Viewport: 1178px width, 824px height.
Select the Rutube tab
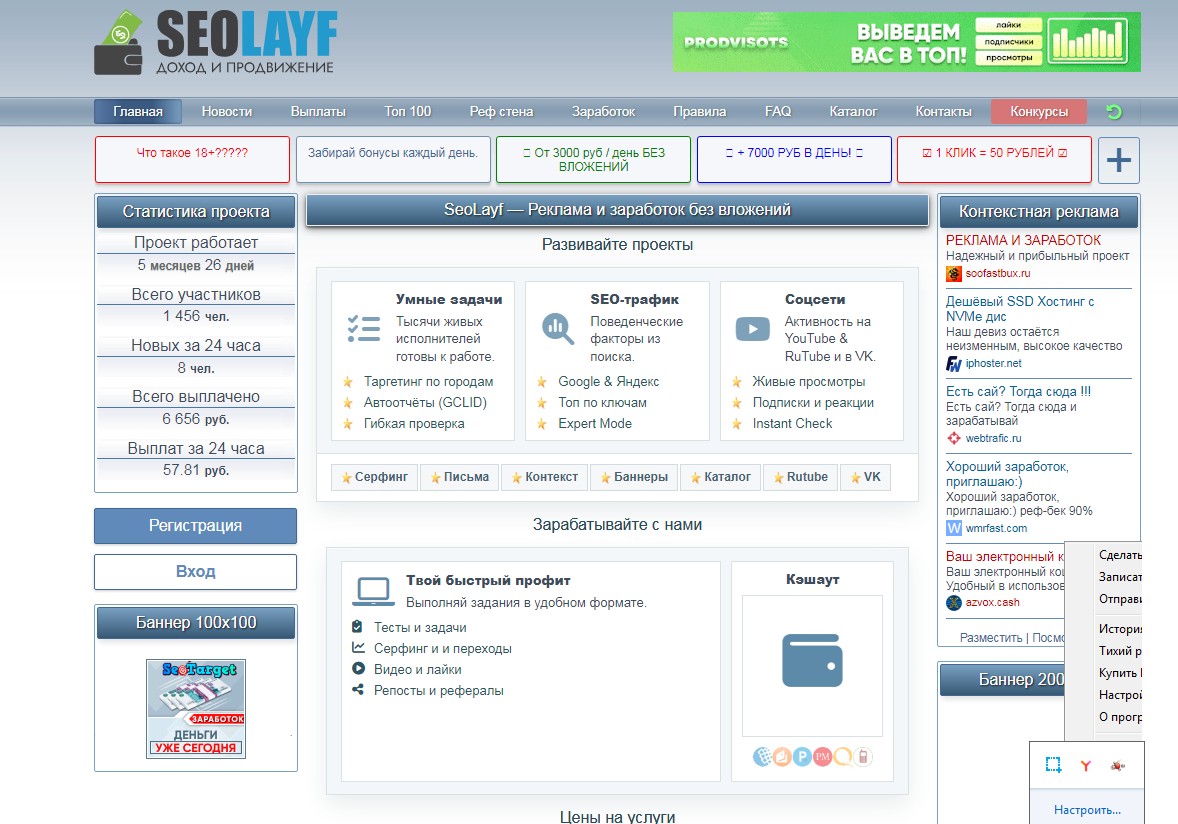[800, 477]
